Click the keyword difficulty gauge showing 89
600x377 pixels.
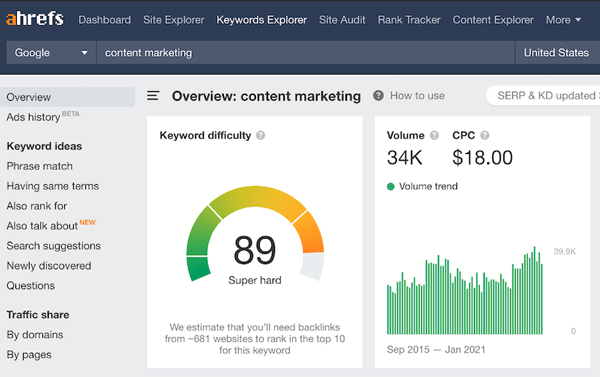pos(255,234)
